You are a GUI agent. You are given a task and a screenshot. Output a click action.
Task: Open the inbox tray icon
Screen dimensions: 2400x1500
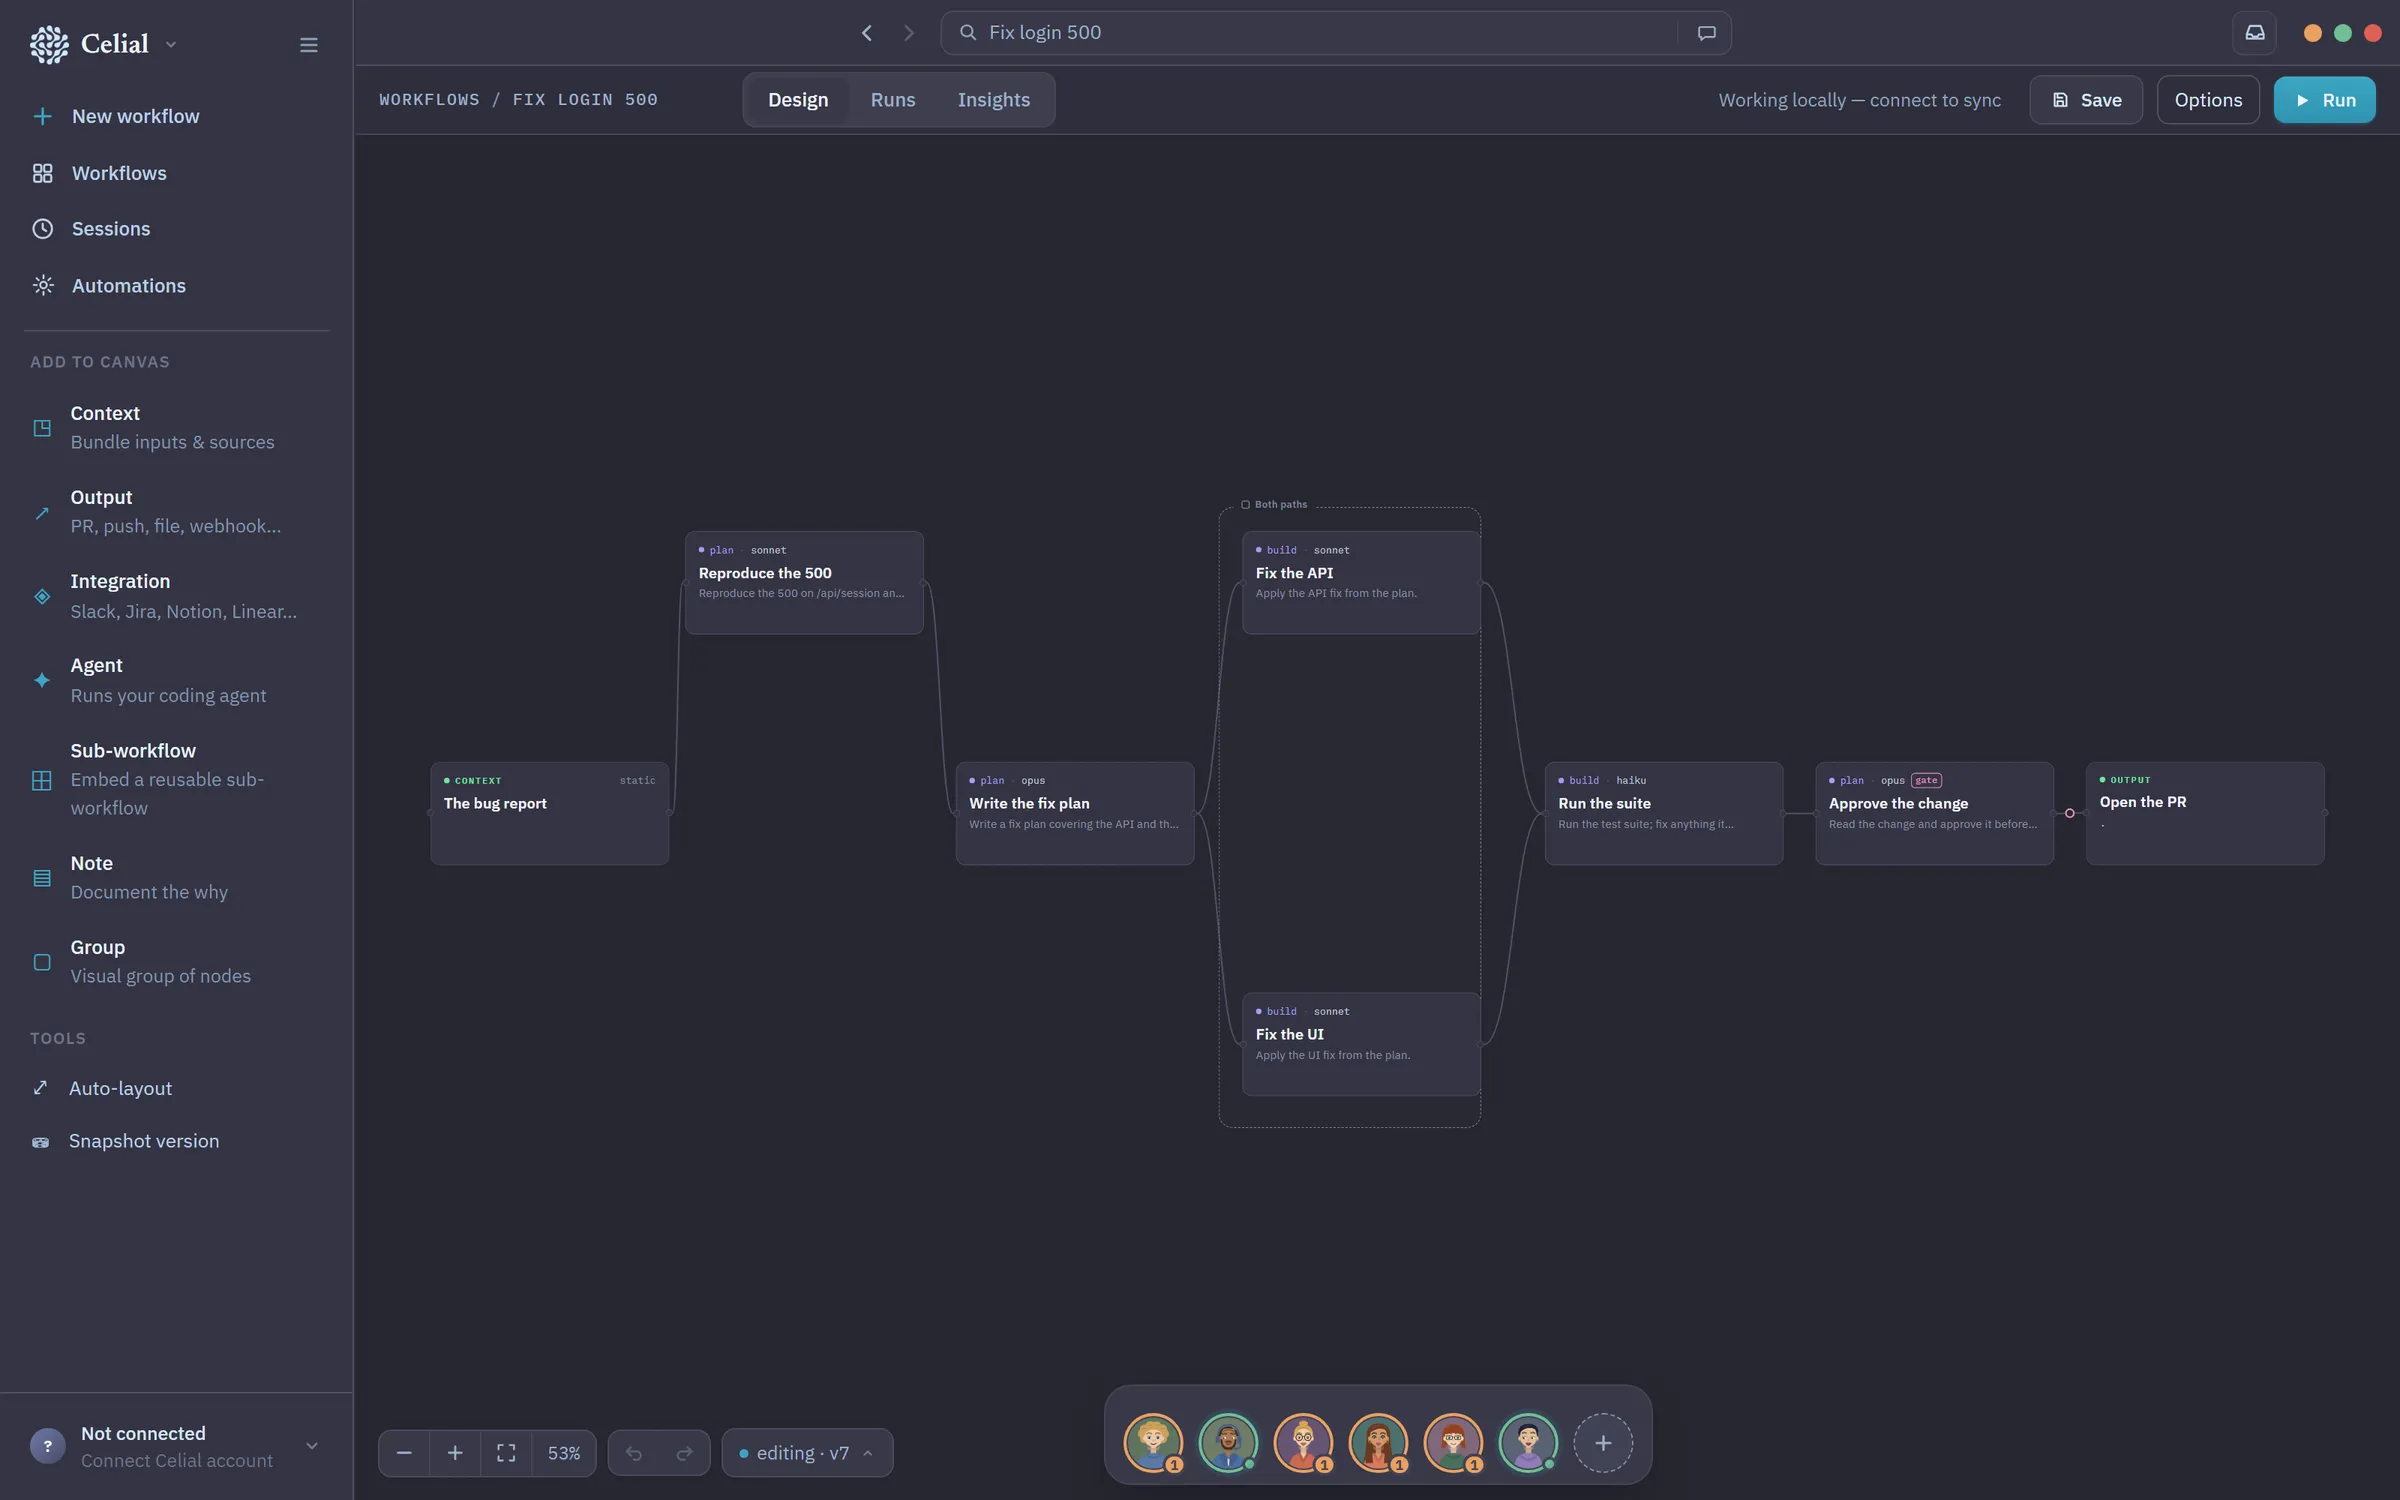pos(2254,33)
